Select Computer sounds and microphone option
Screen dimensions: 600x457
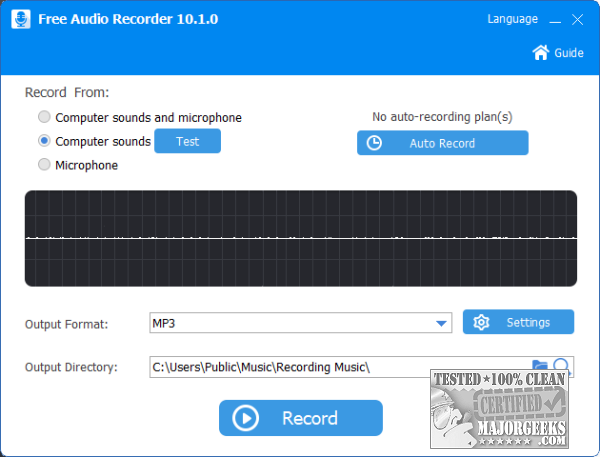tap(44, 118)
